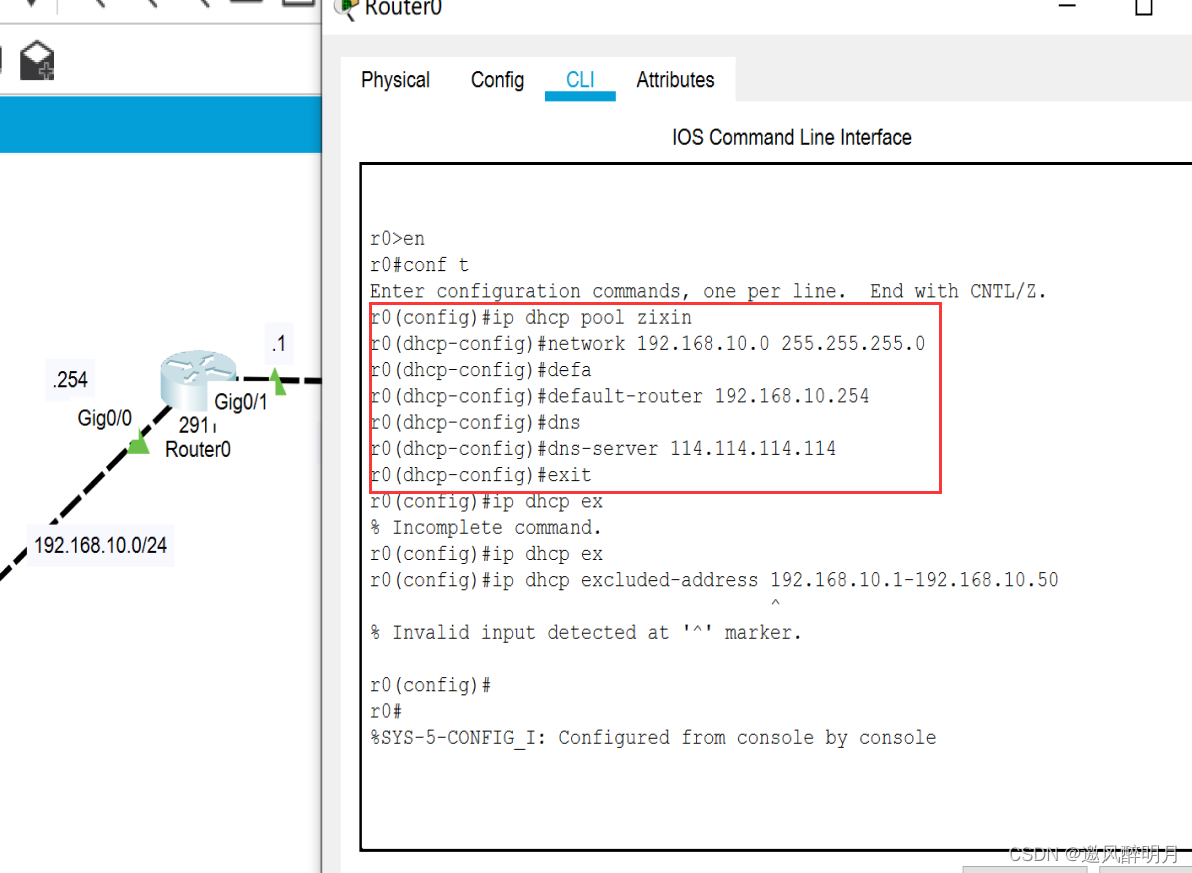Click the green link-status triangle near Gig0/1
Viewport: 1192px width, 873px height.
[x=277, y=382]
